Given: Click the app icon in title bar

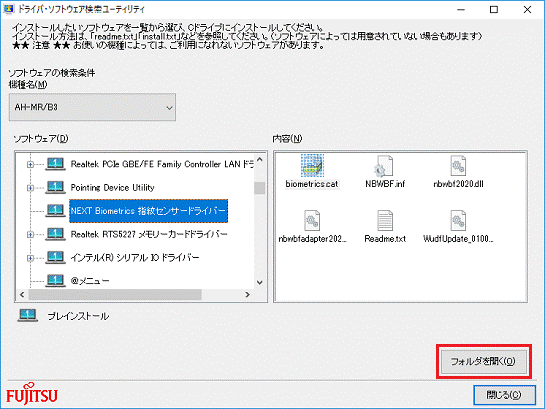Looking at the screenshot, I should point(8,9).
